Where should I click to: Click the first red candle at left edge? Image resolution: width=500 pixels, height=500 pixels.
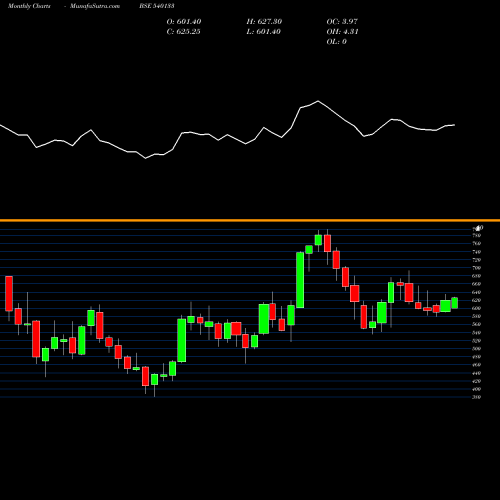(9, 294)
